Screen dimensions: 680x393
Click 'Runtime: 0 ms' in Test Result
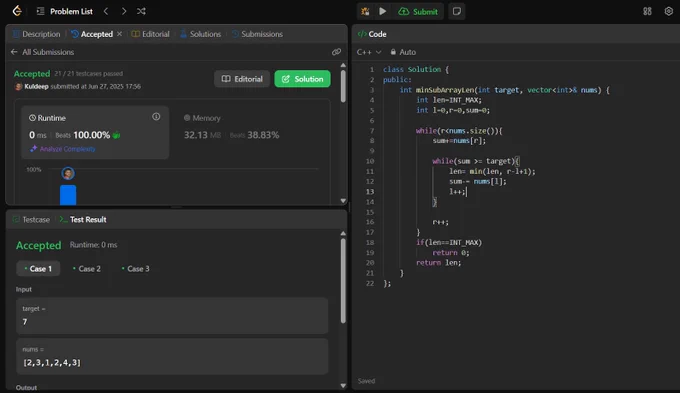93,245
